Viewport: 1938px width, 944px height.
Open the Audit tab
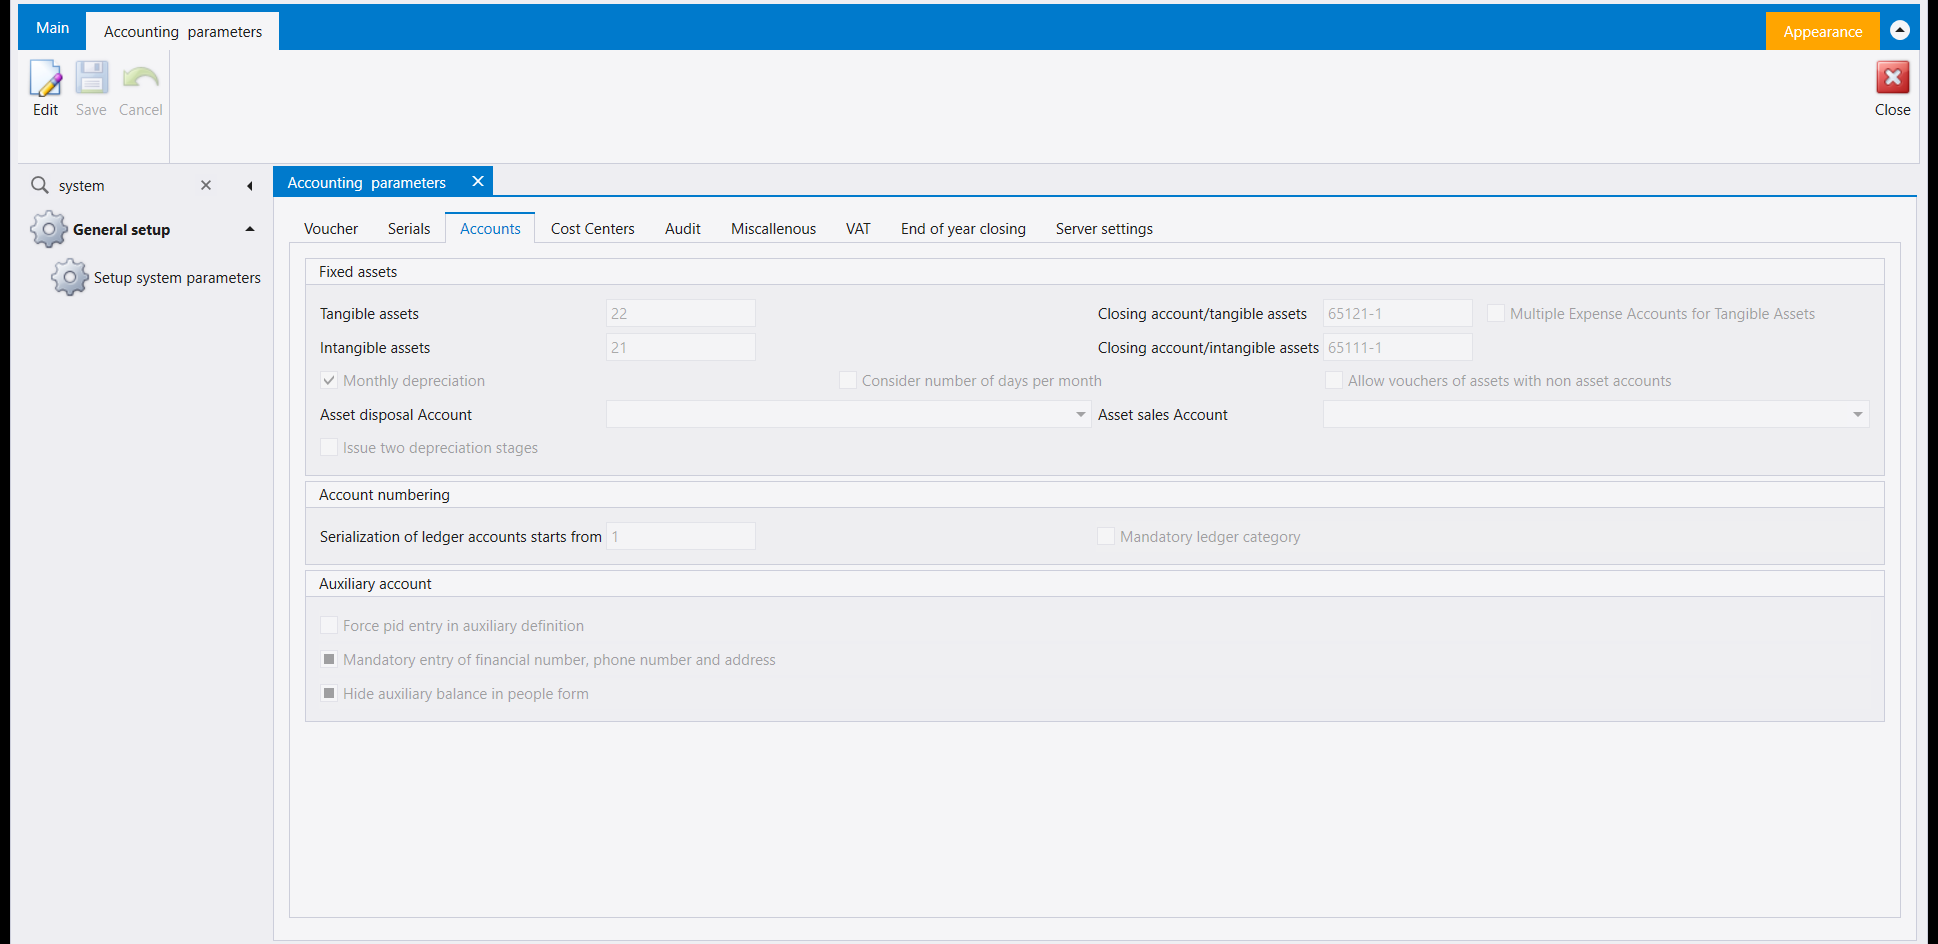(683, 229)
